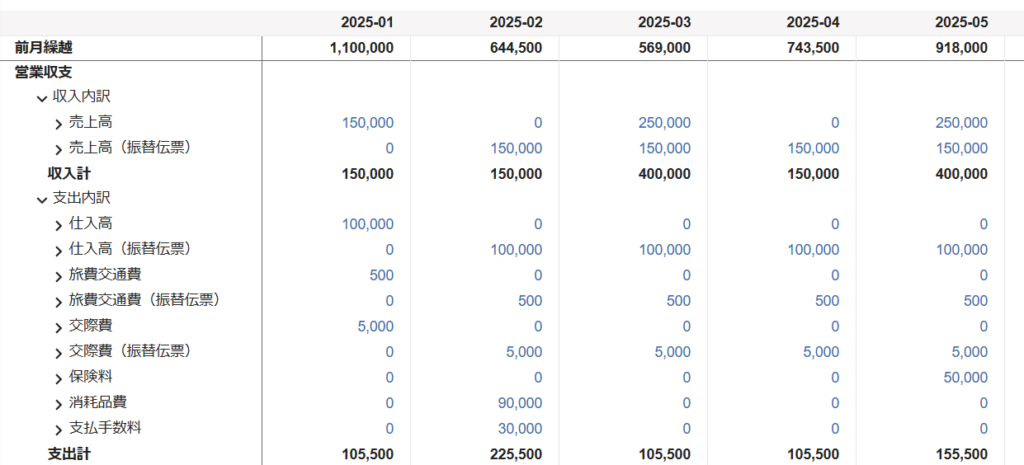
Task: Expand the 旅費交通費 row chevron
Action: coord(59,275)
